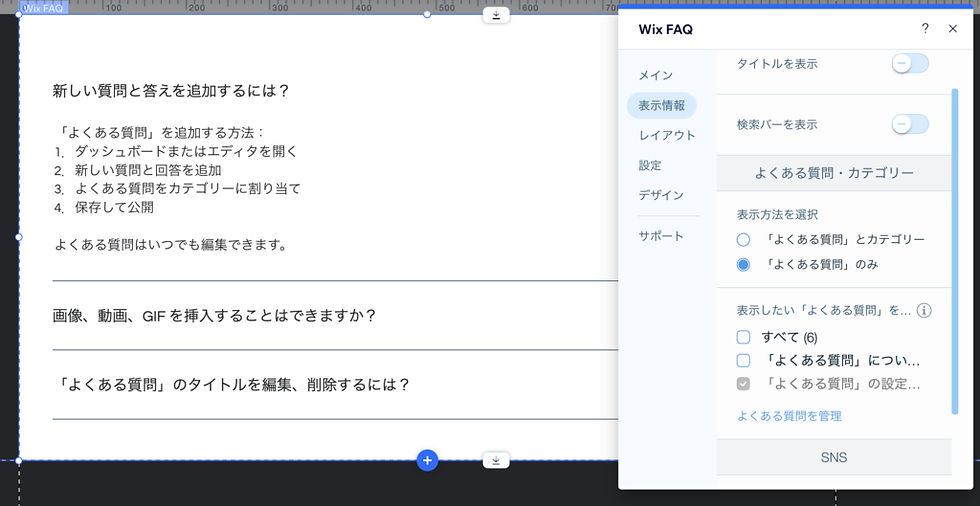This screenshot has width=980, height=506.
Task: Check the 「よくある質問」につい… checkbox
Action: (x=743, y=360)
